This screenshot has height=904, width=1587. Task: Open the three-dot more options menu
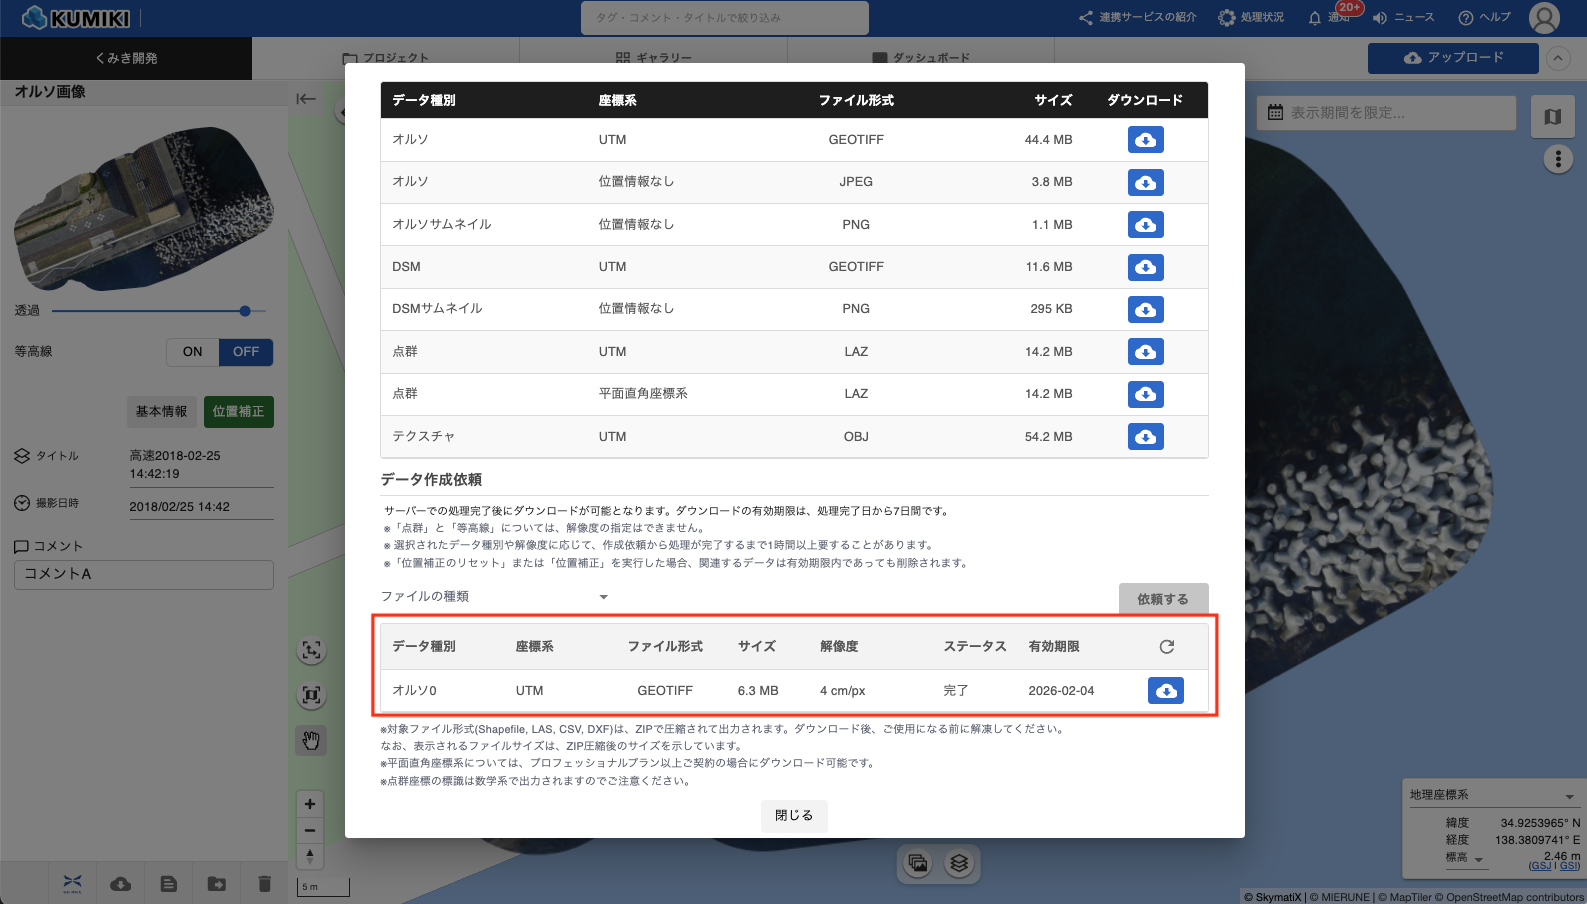click(x=1557, y=159)
